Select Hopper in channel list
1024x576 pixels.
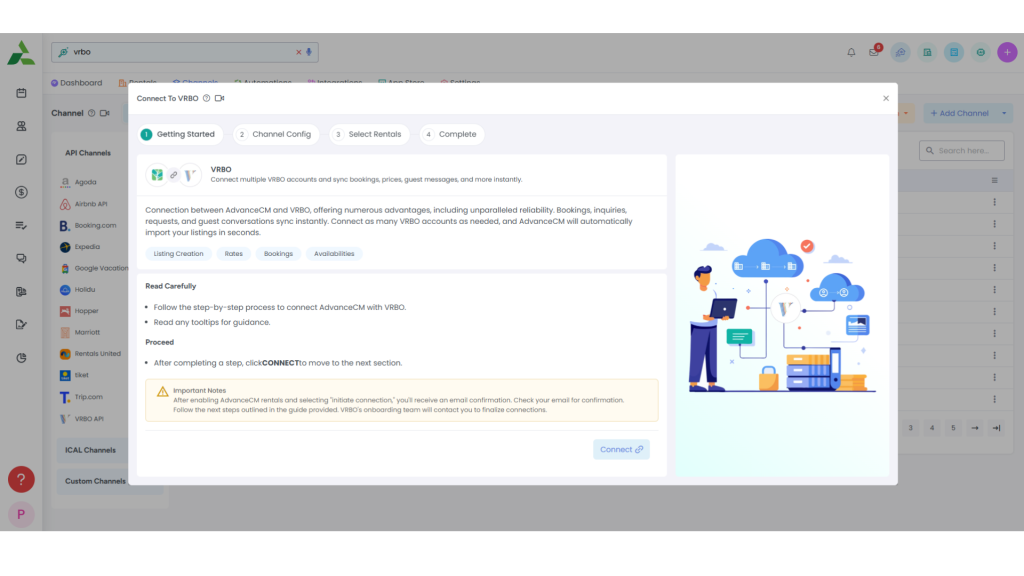point(86,311)
